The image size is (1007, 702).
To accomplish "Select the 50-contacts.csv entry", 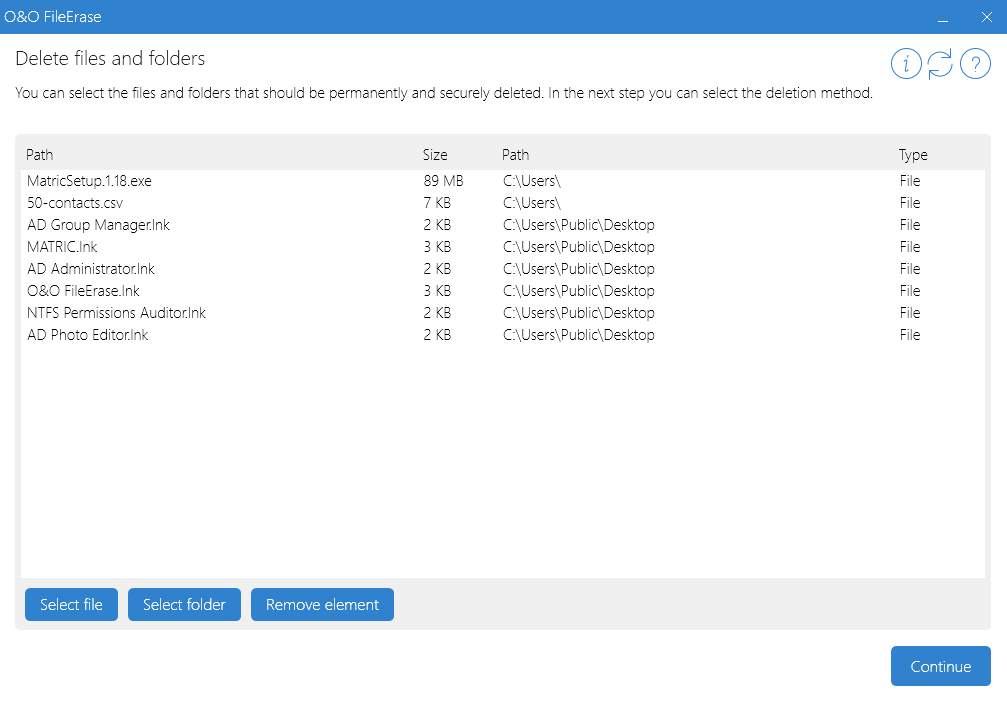I will (x=75, y=203).
